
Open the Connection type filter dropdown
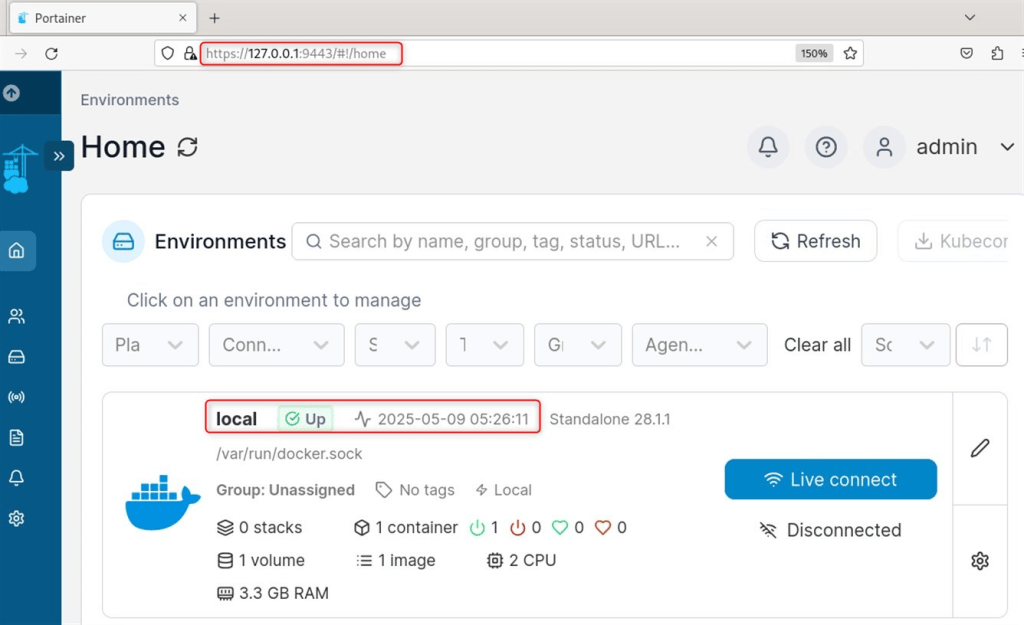pyautogui.click(x=276, y=344)
